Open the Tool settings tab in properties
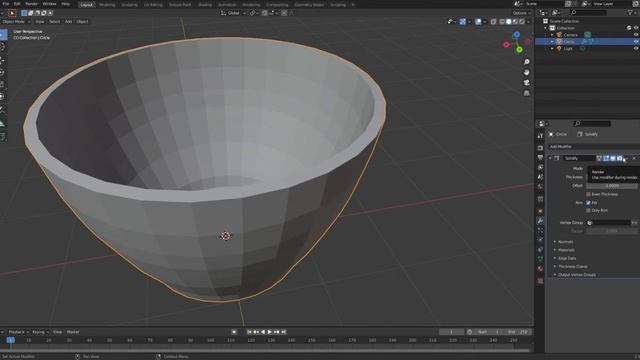Screen dimensions: 640x360 click(540, 136)
